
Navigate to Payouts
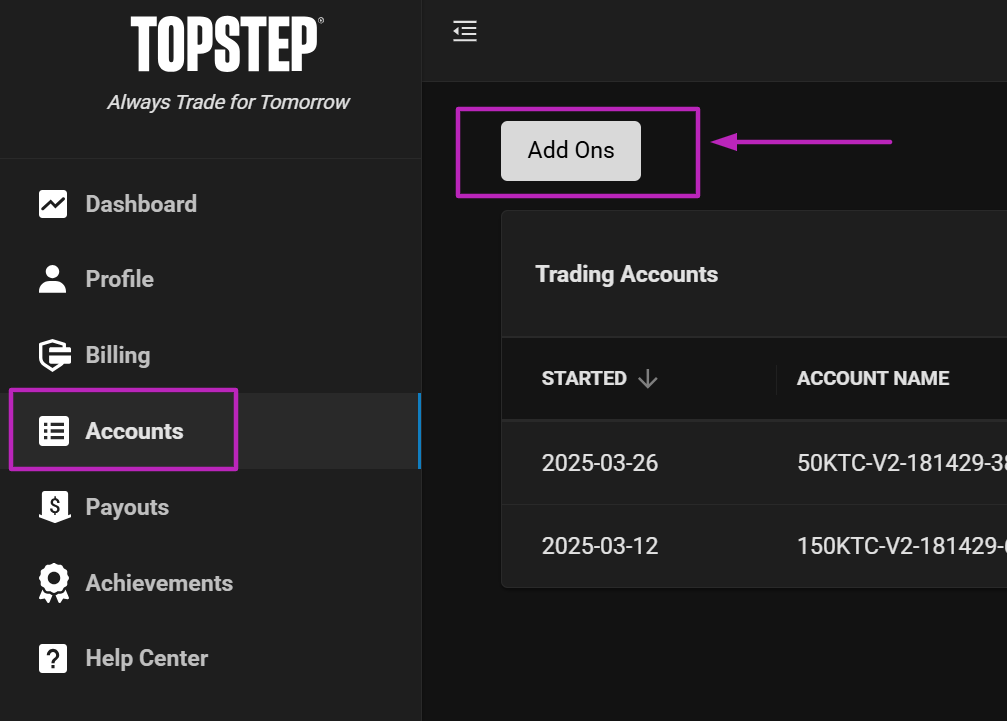click(x=211, y=507)
